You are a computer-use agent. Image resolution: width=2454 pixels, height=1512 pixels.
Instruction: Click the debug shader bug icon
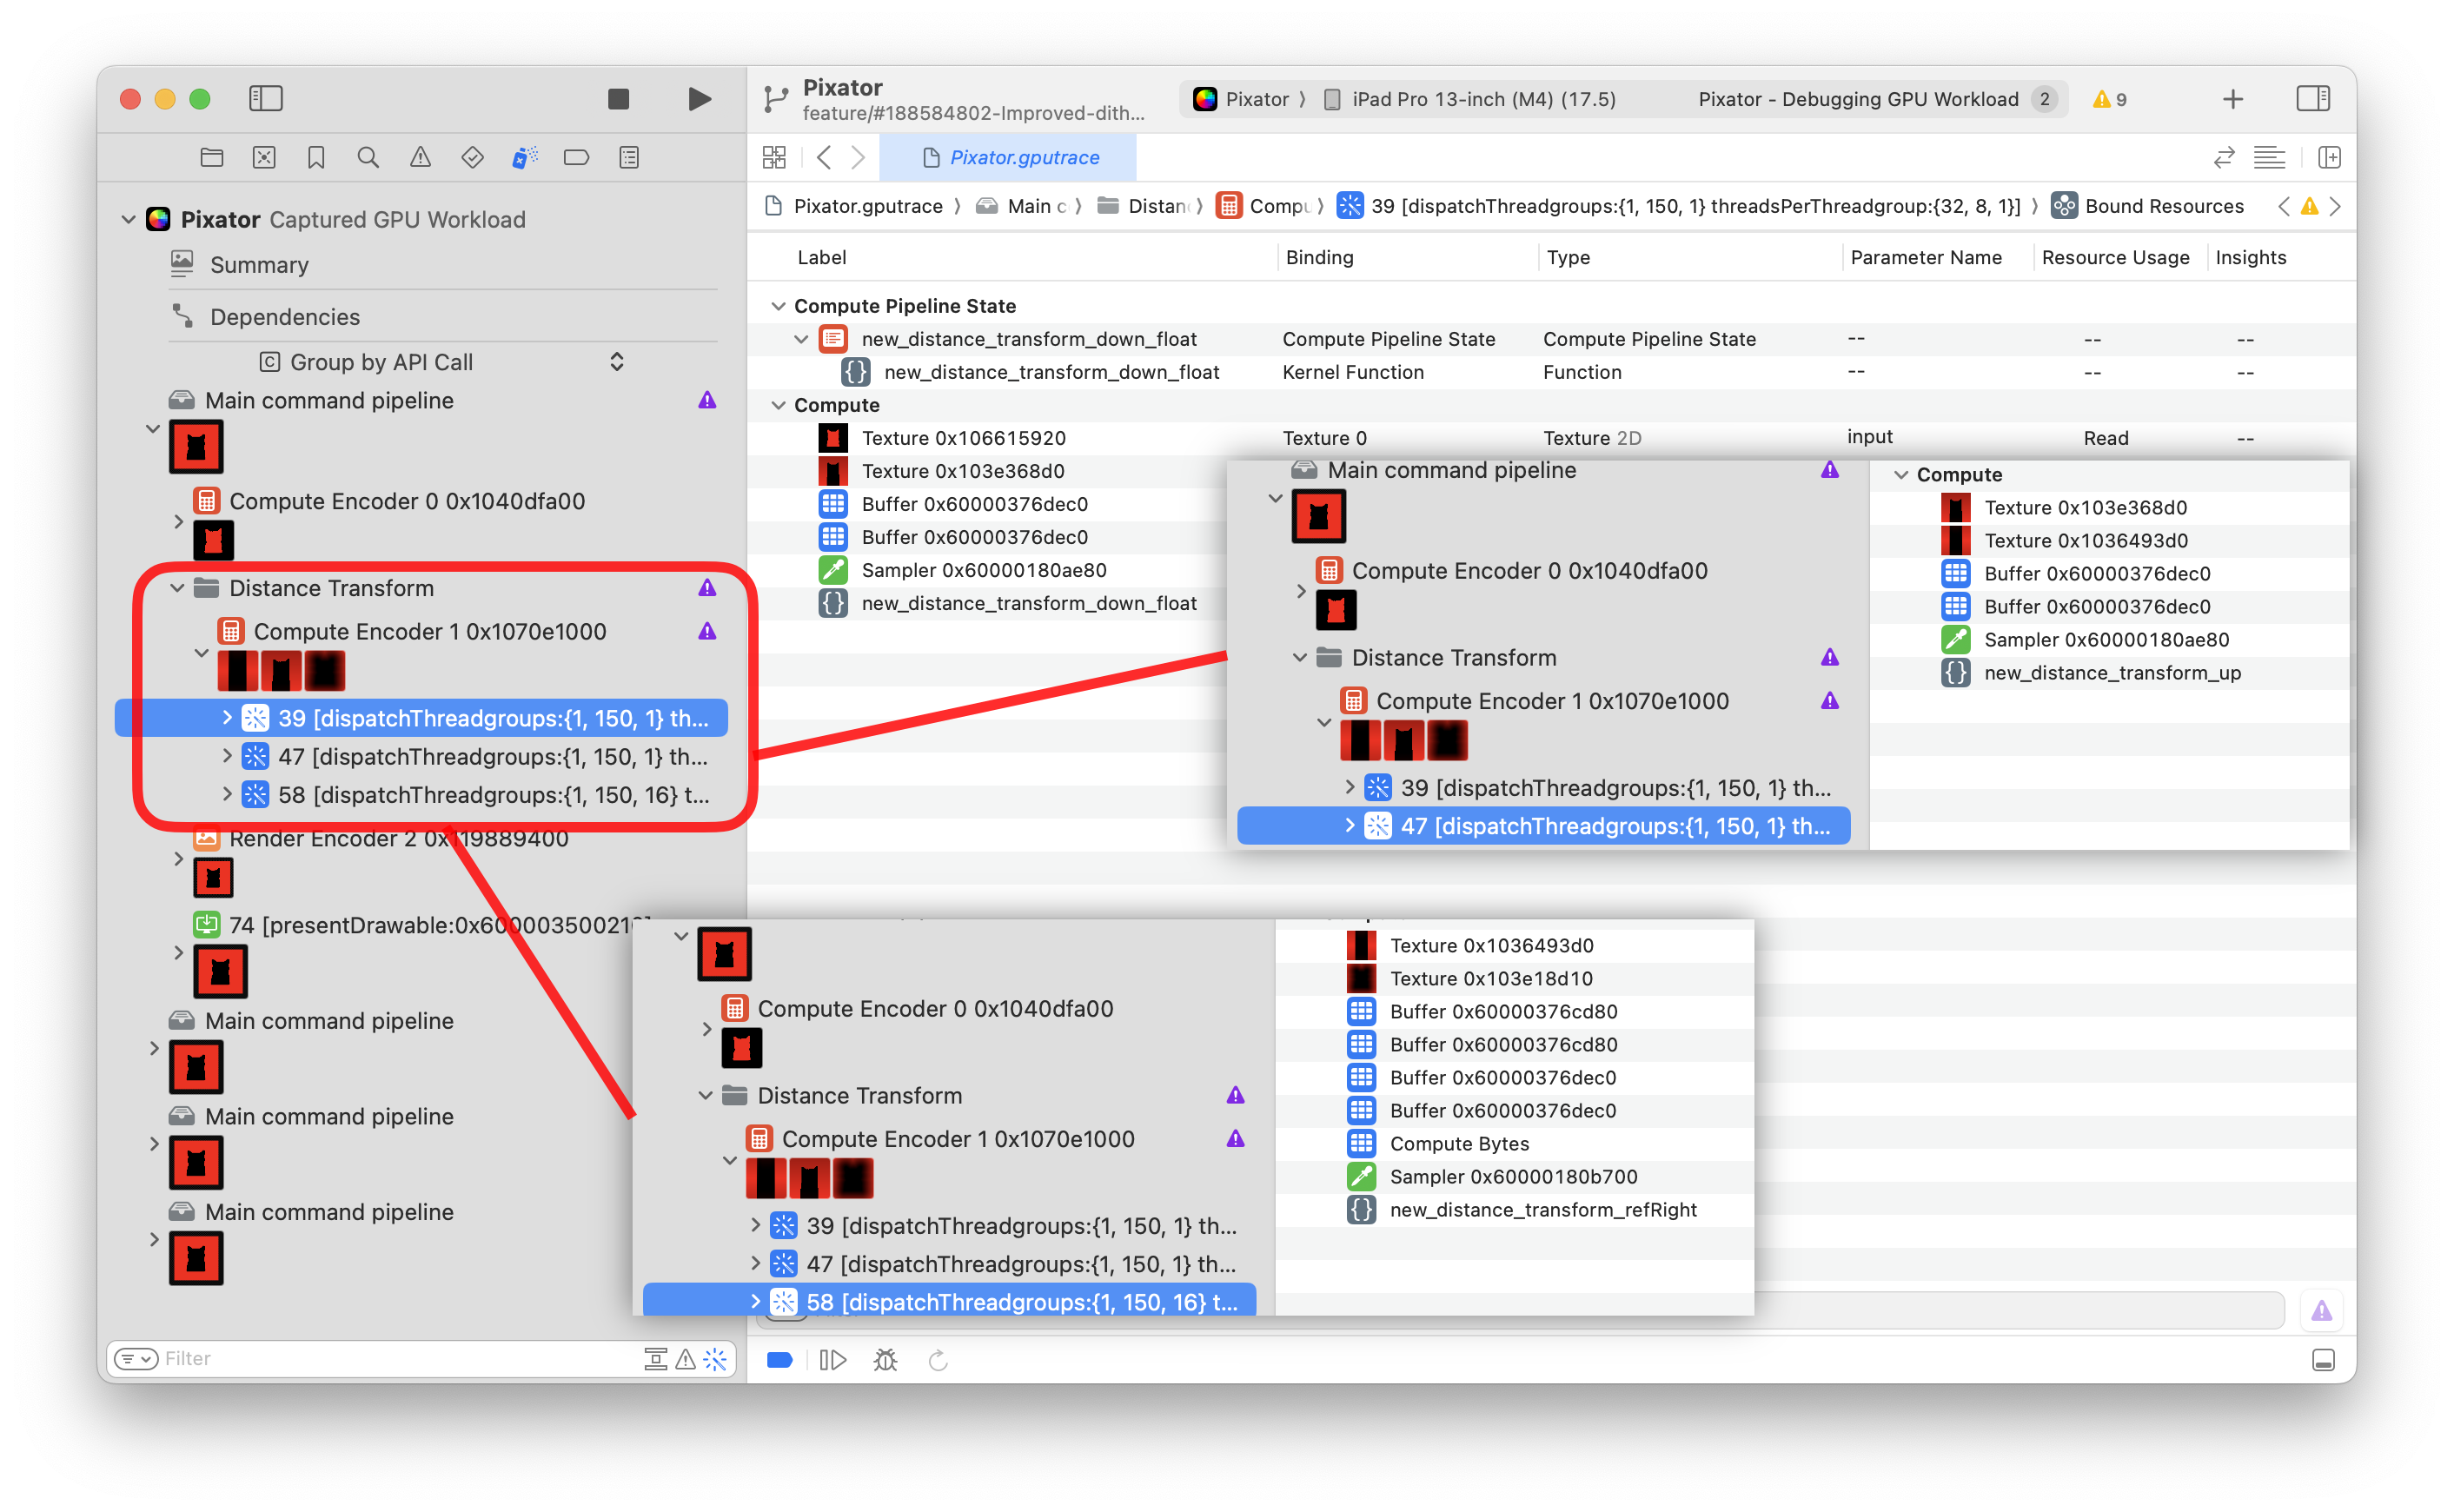click(x=885, y=1360)
